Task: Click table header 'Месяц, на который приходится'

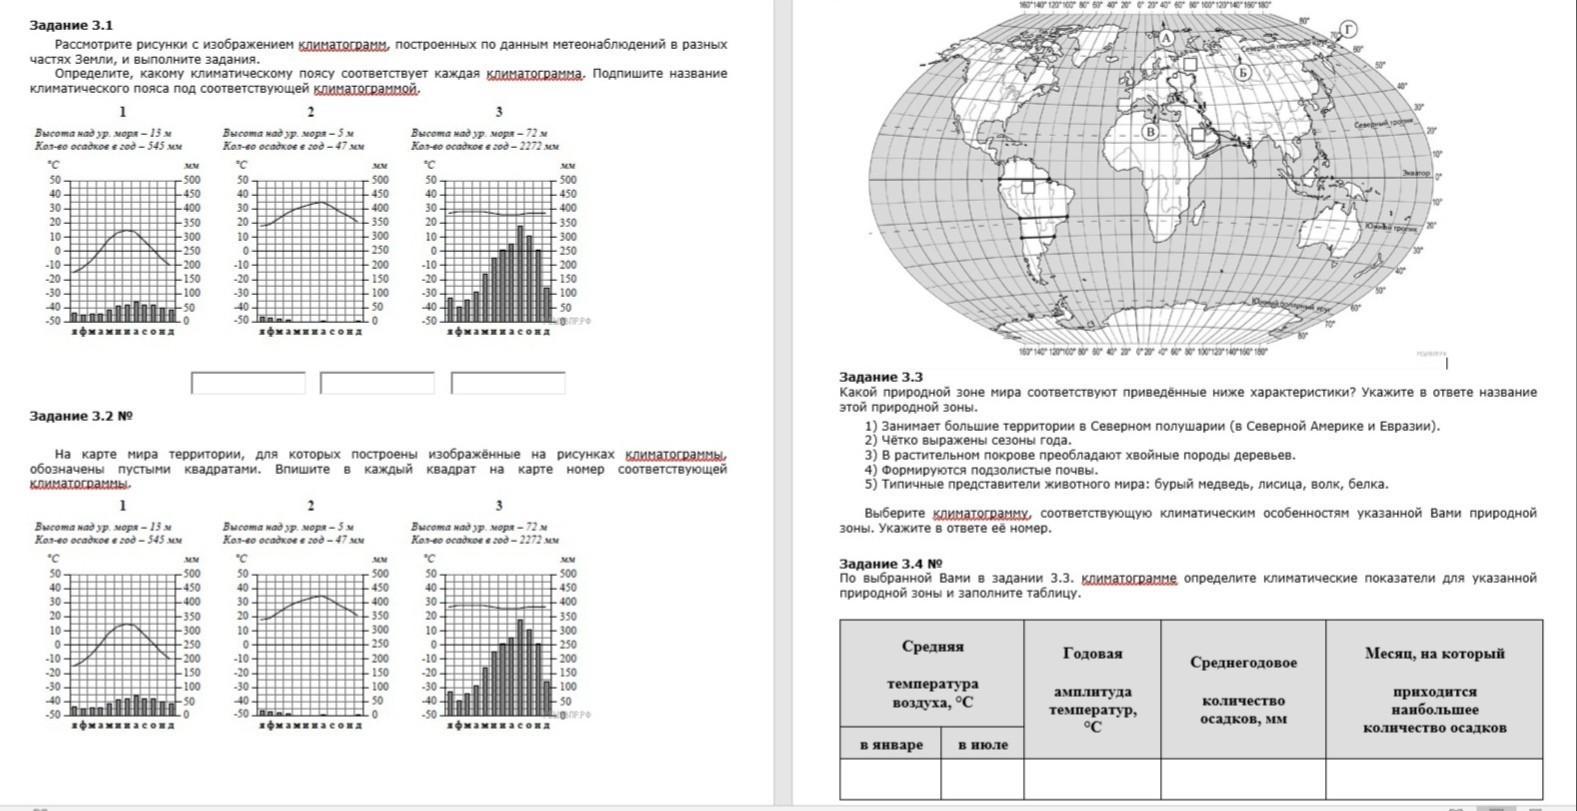Action: pyautogui.click(x=1434, y=689)
